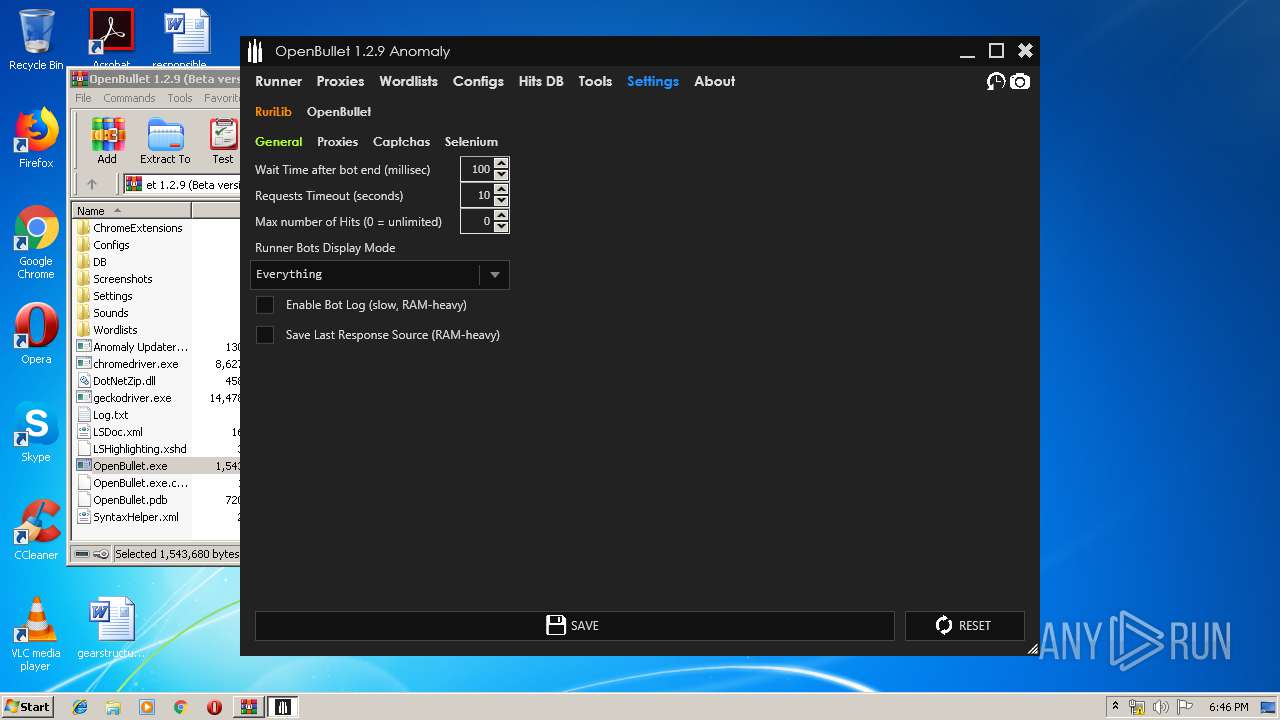Open Windows Explorer from the taskbar
Screen dimensions: 1280x720
pos(113,707)
